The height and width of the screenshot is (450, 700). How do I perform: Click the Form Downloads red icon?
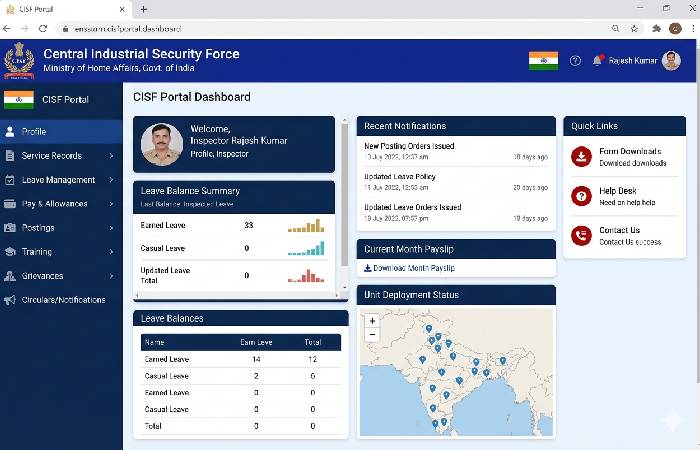pyautogui.click(x=581, y=156)
